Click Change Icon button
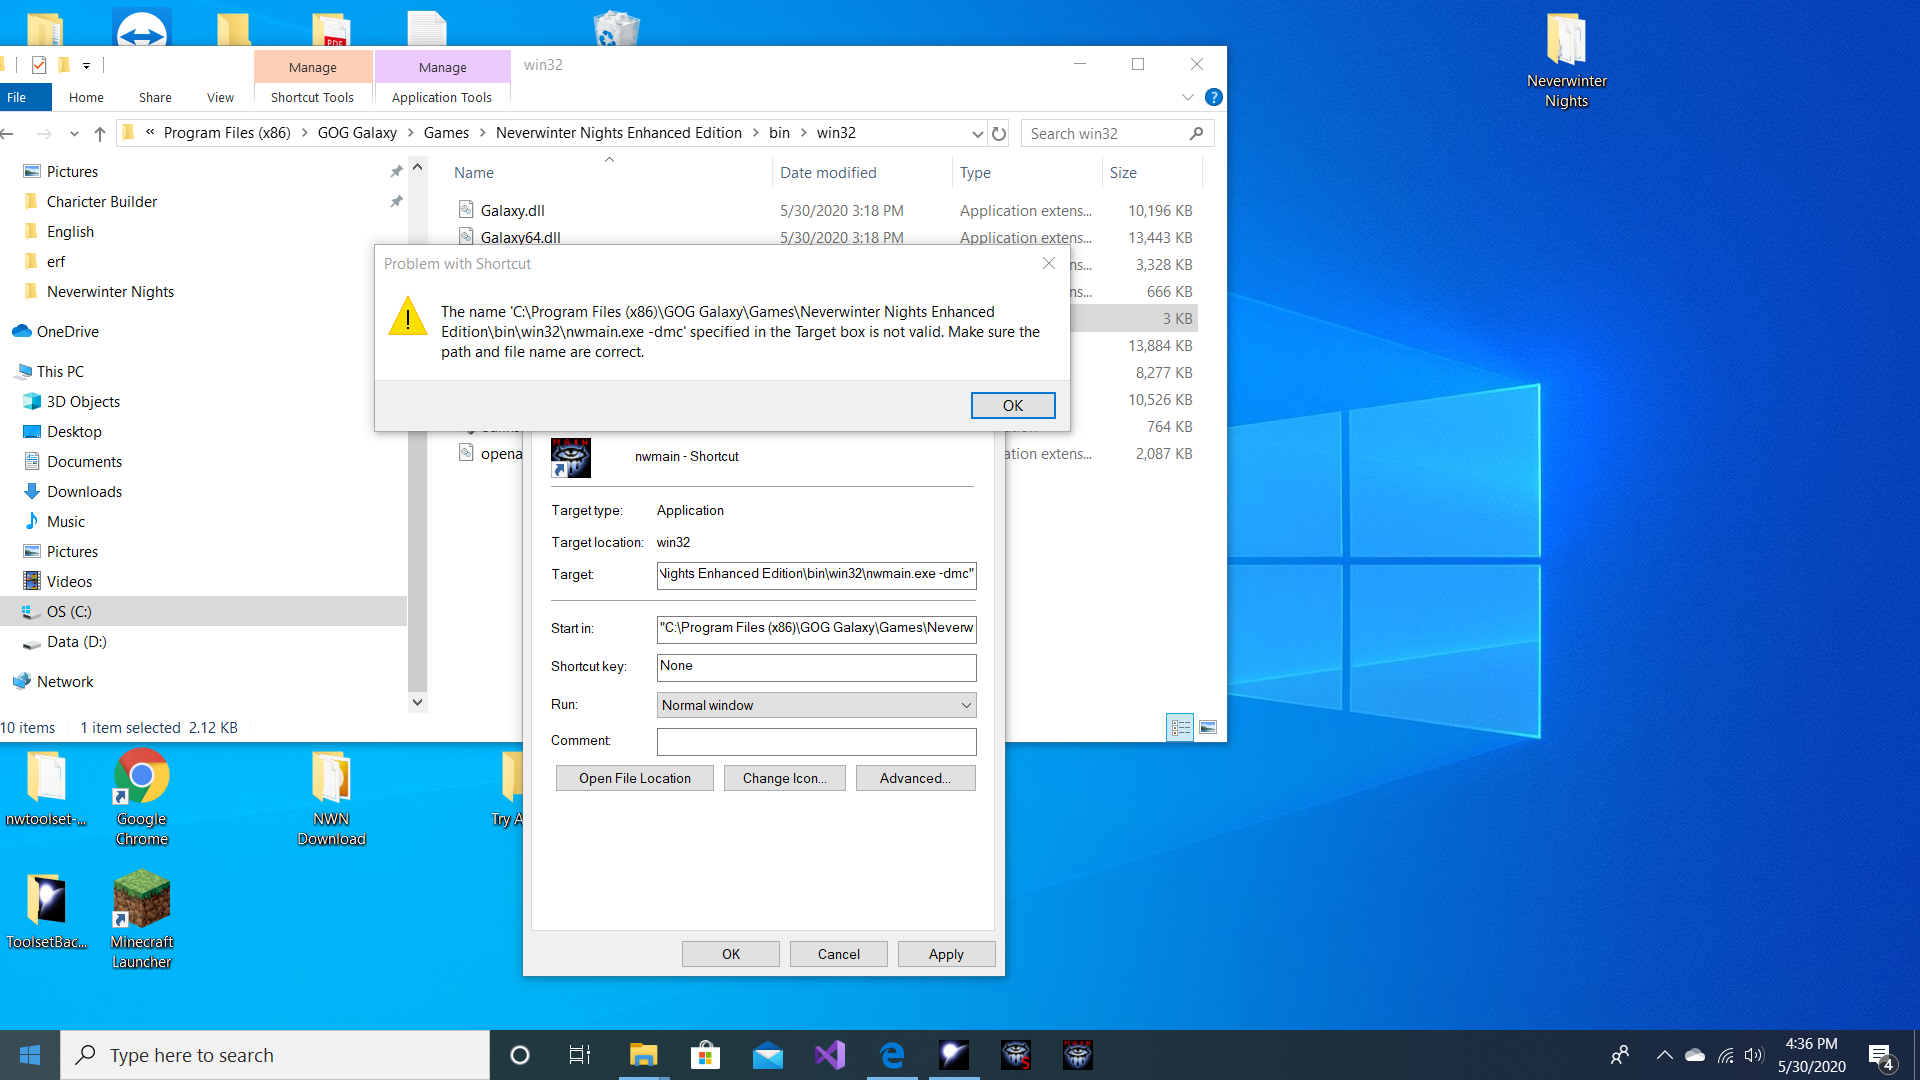This screenshot has height=1080, width=1920. click(784, 778)
